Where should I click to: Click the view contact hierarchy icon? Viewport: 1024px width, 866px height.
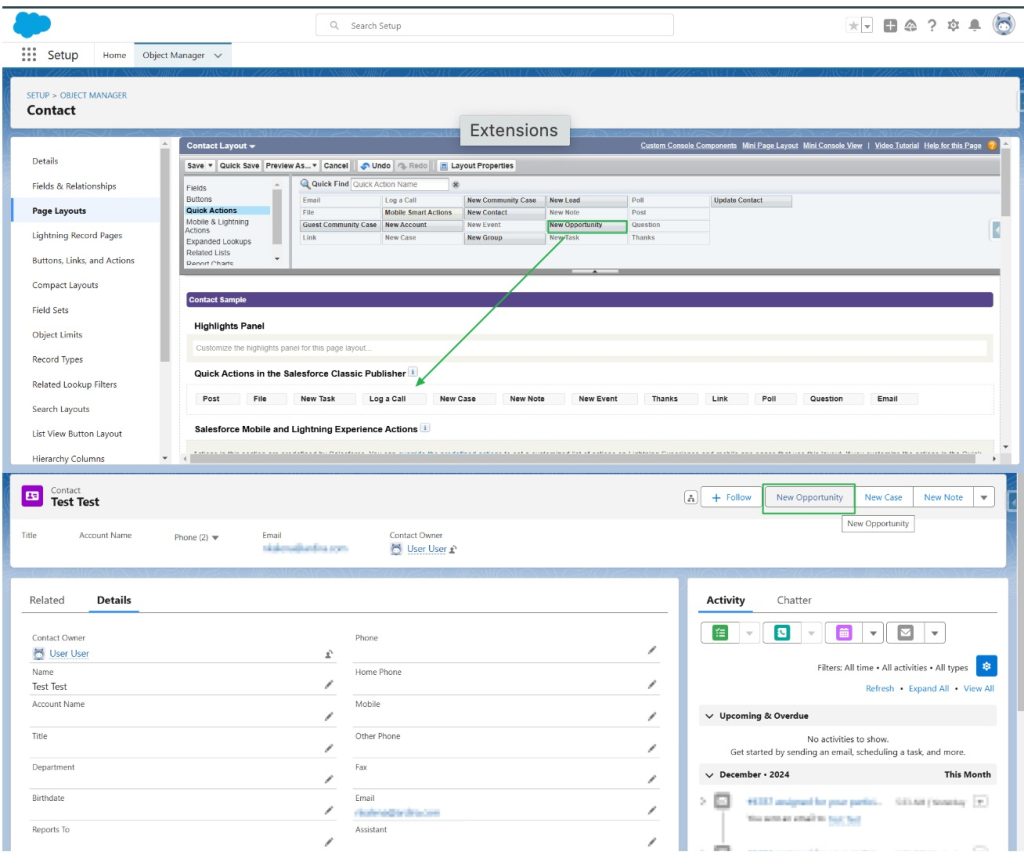690,497
